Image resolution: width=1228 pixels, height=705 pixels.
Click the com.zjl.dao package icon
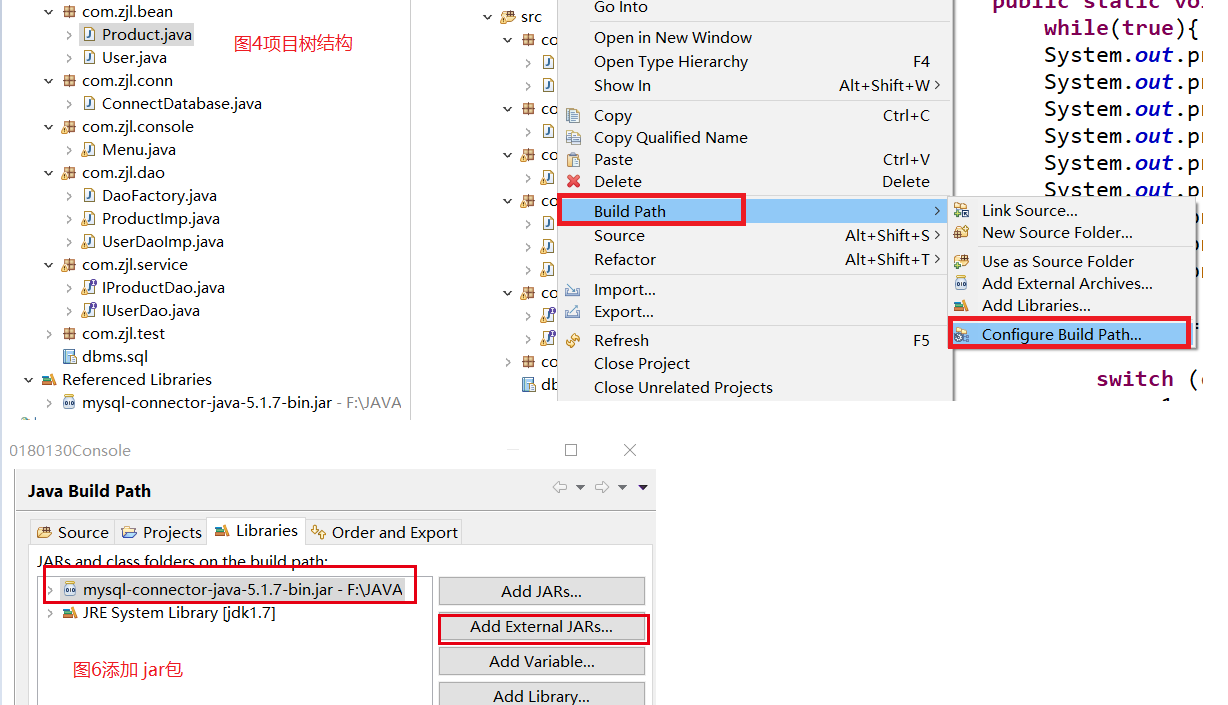point(69,173)
